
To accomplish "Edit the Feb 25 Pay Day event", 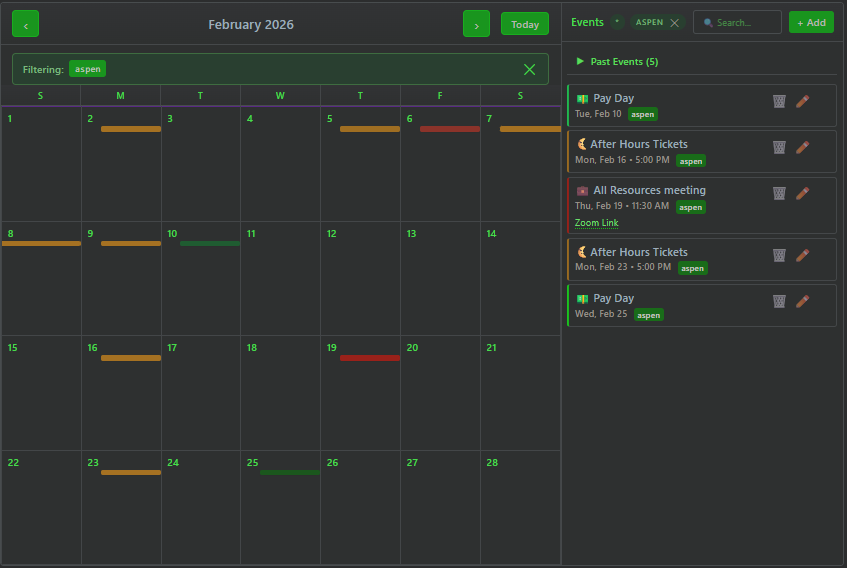I will (802, 301).
